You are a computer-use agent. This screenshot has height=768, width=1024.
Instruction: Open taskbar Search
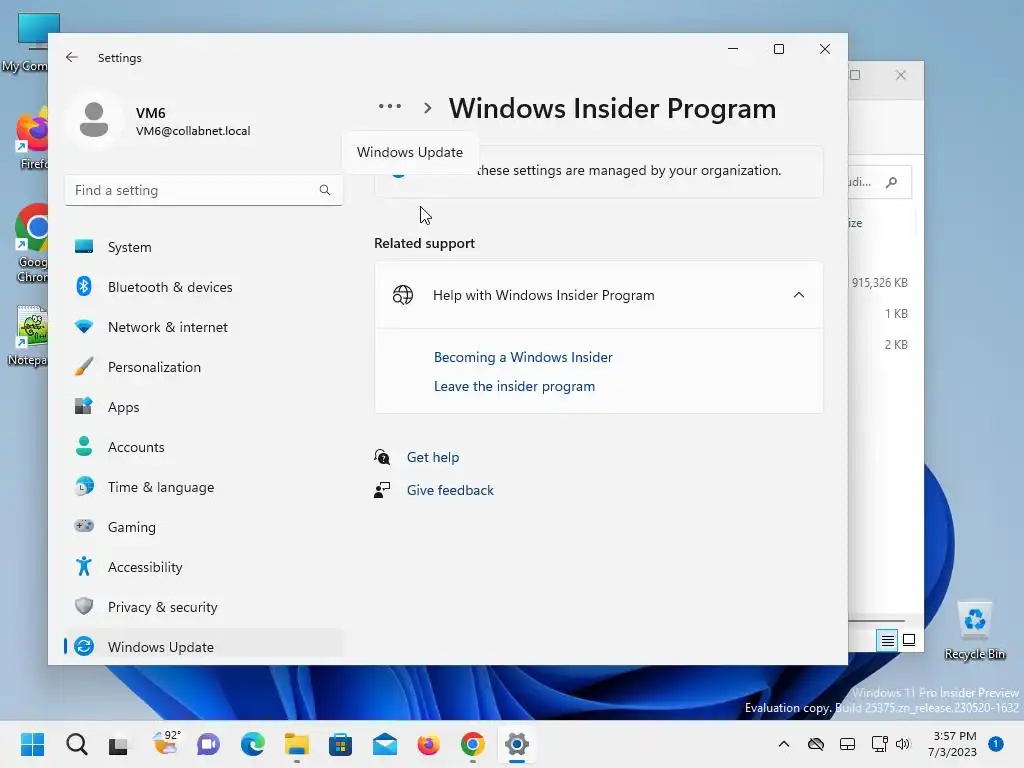(x=76, y=744)
